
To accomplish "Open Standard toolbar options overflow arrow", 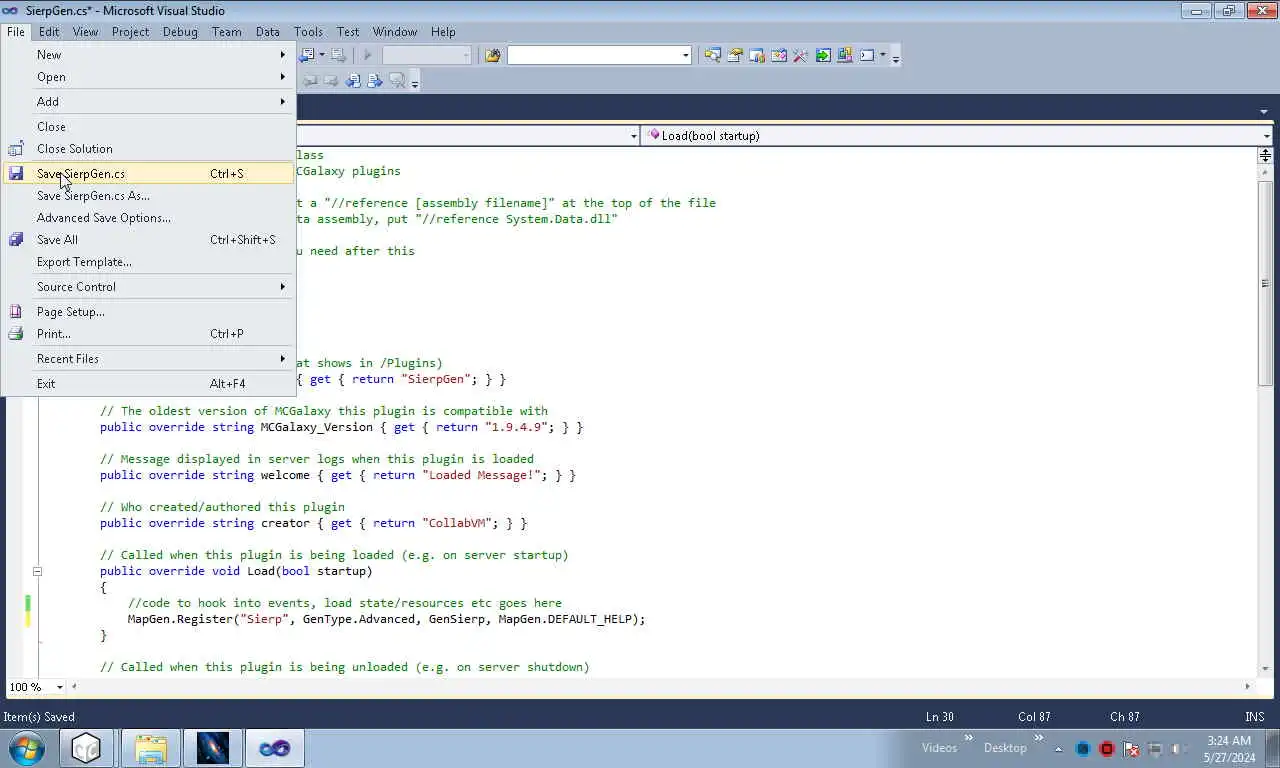I will click(896, 57).
